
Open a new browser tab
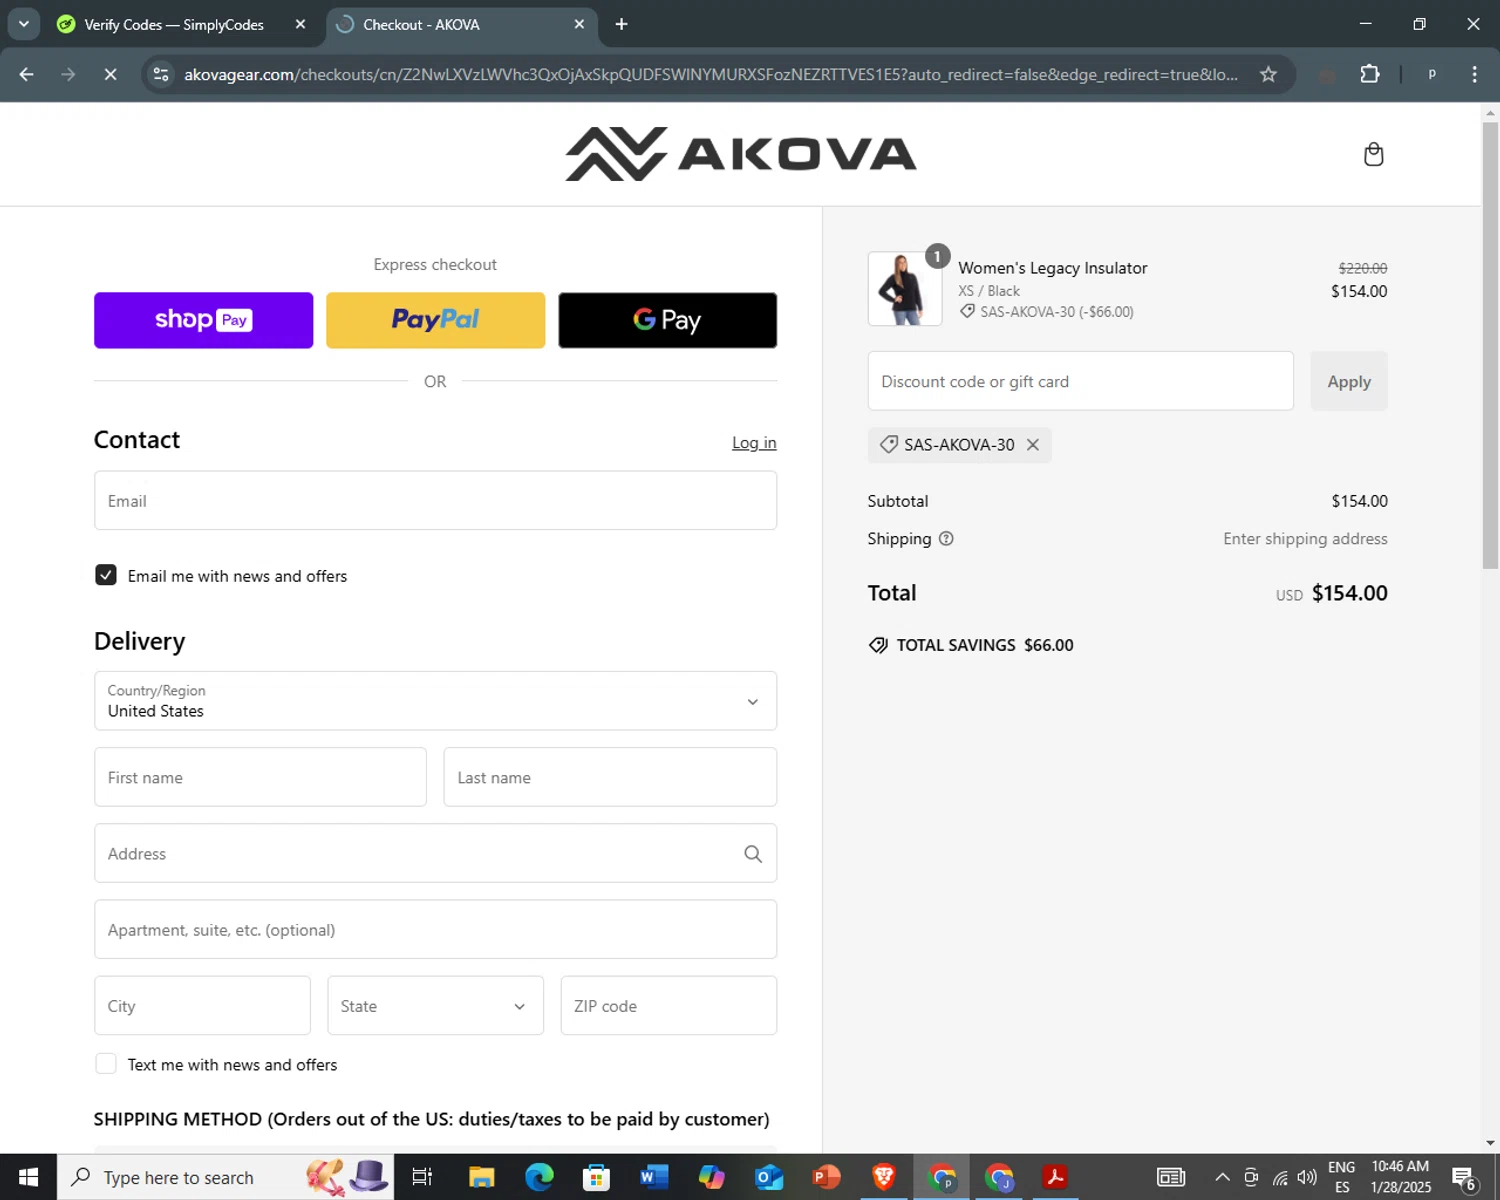621,24
